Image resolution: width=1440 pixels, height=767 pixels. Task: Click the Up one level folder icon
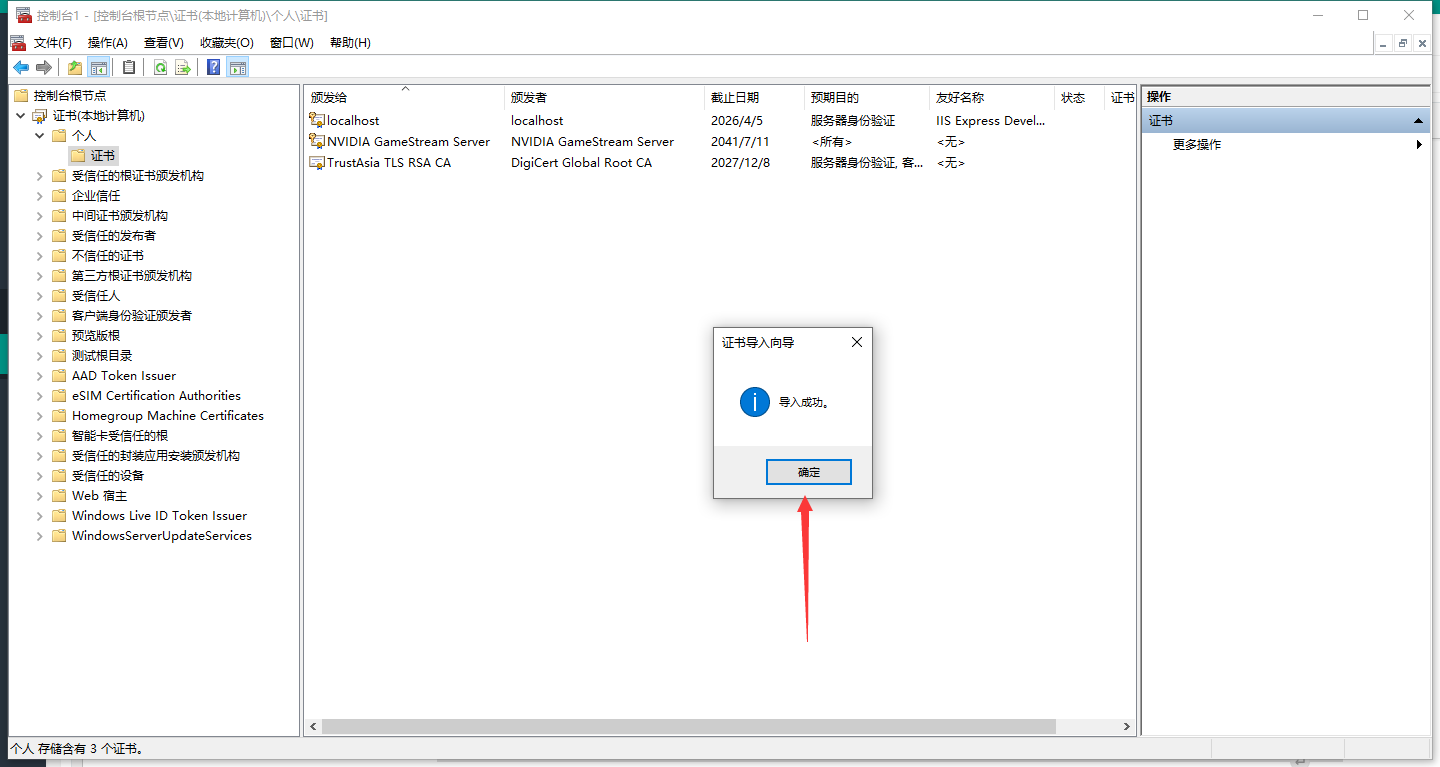pos(75,67)
